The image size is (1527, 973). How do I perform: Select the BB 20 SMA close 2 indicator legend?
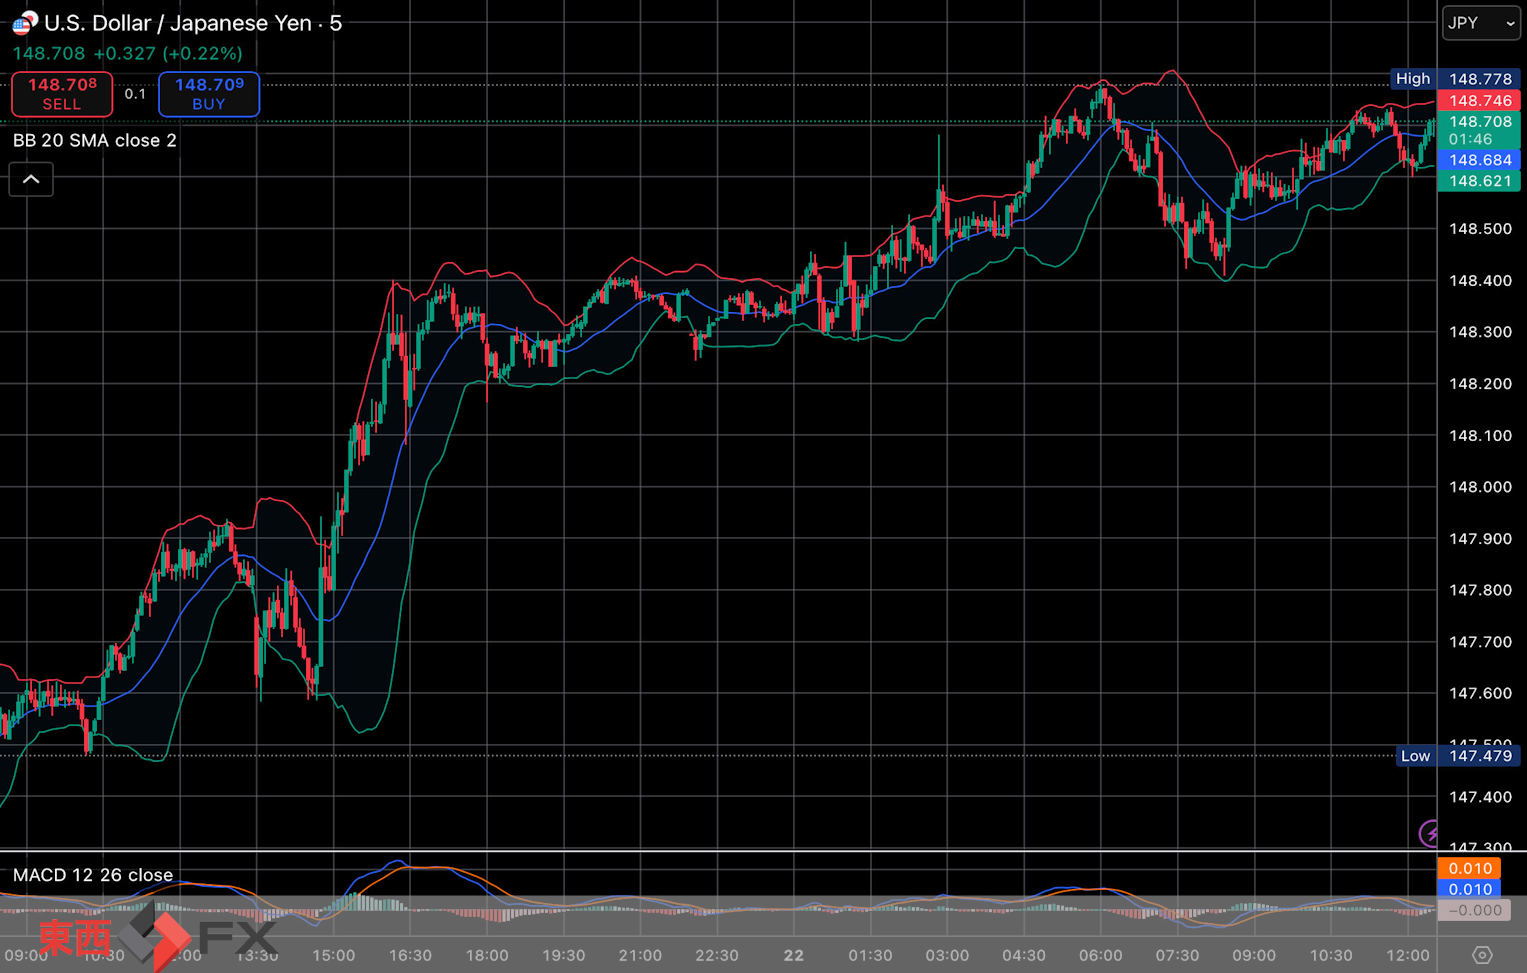click(95, 141)
